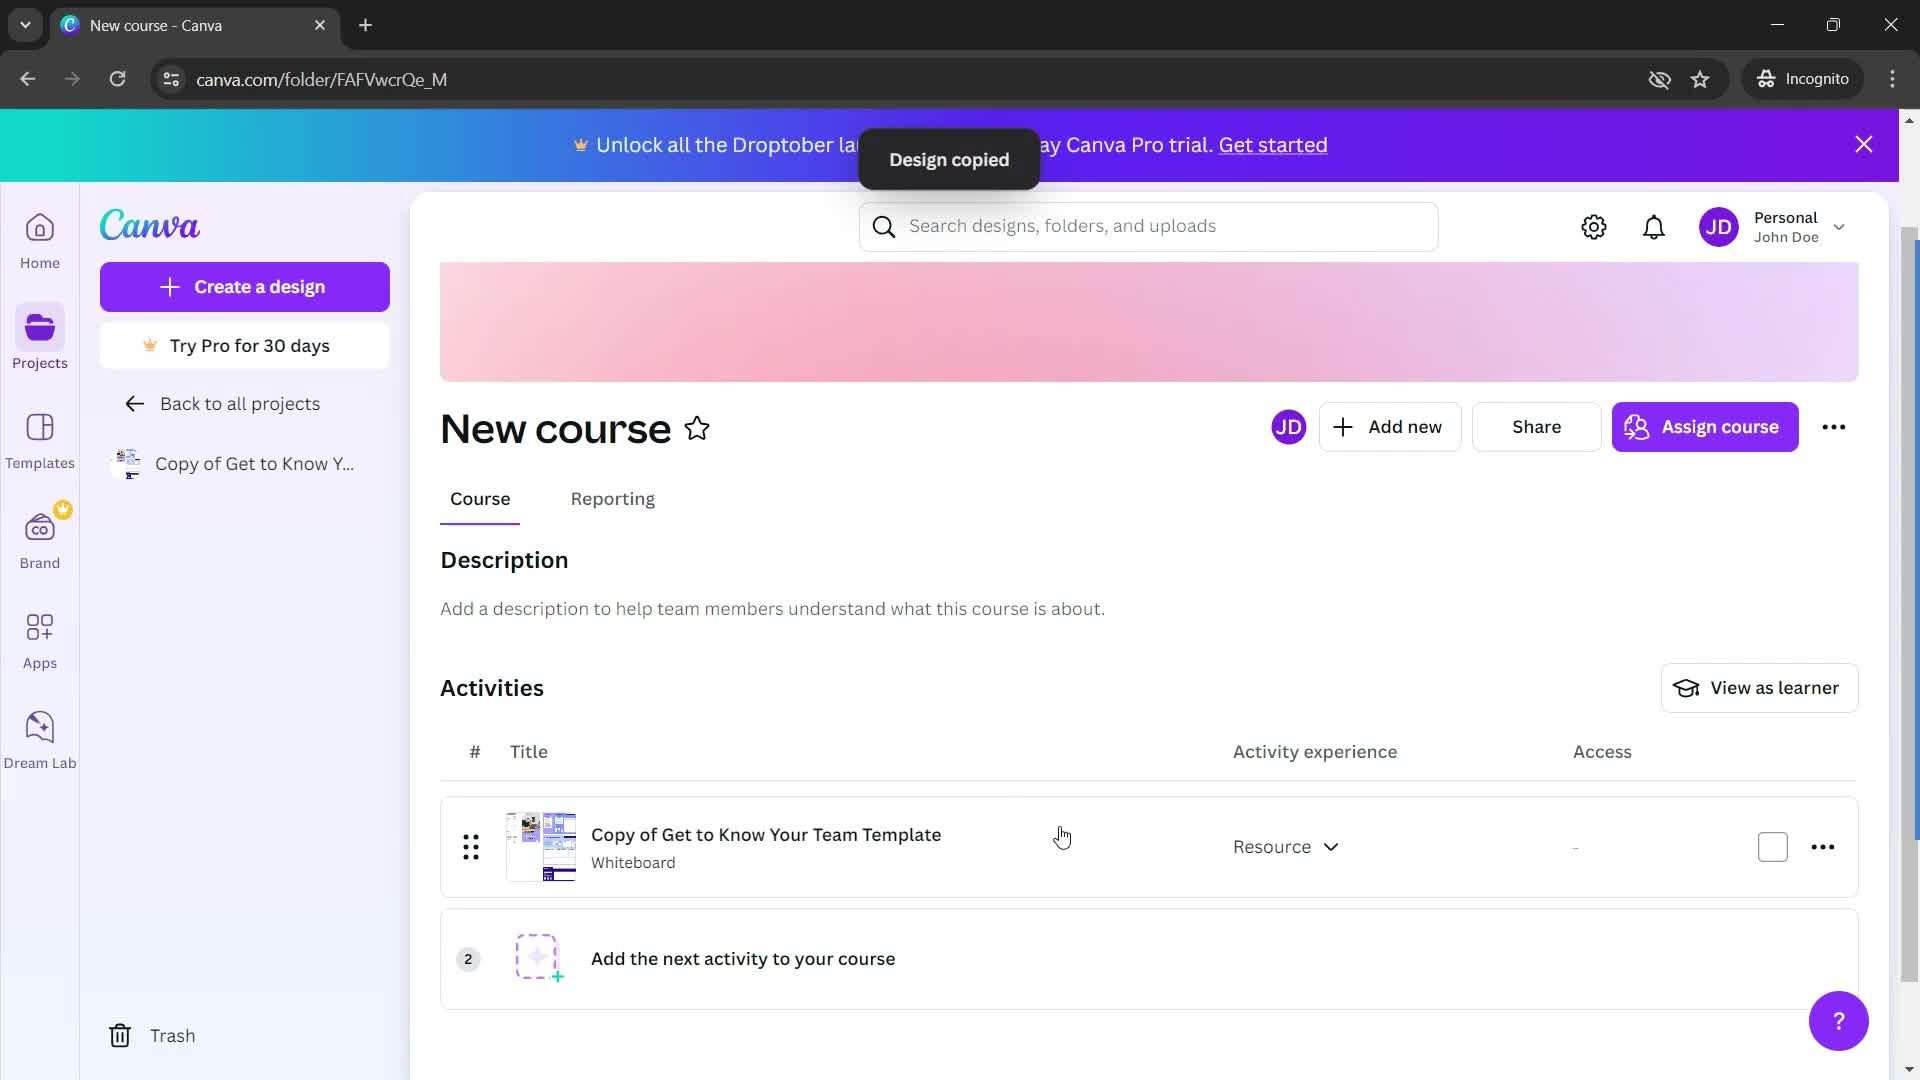Image resolution: width=1920 pixels, height=1080 pixels.
Task: Click the Add new button
Action: 1386,426
